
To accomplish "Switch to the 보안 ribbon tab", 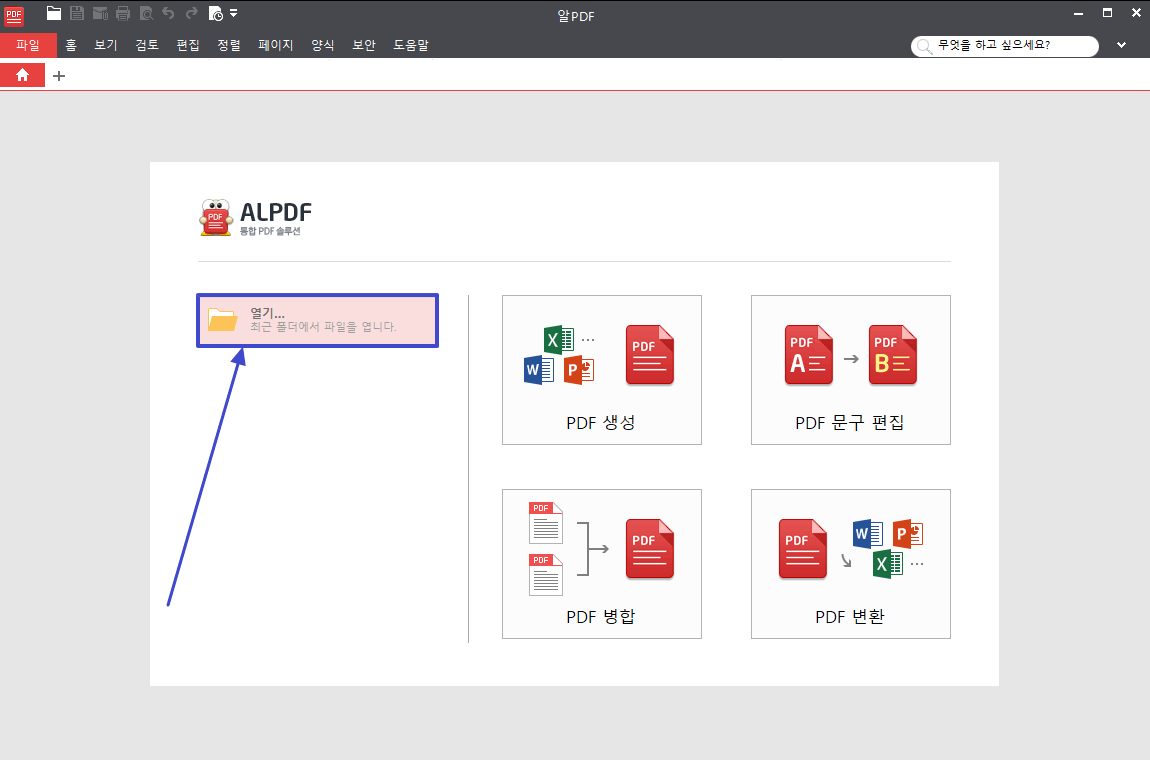I will pyautogui.click(x=364, y=45).
